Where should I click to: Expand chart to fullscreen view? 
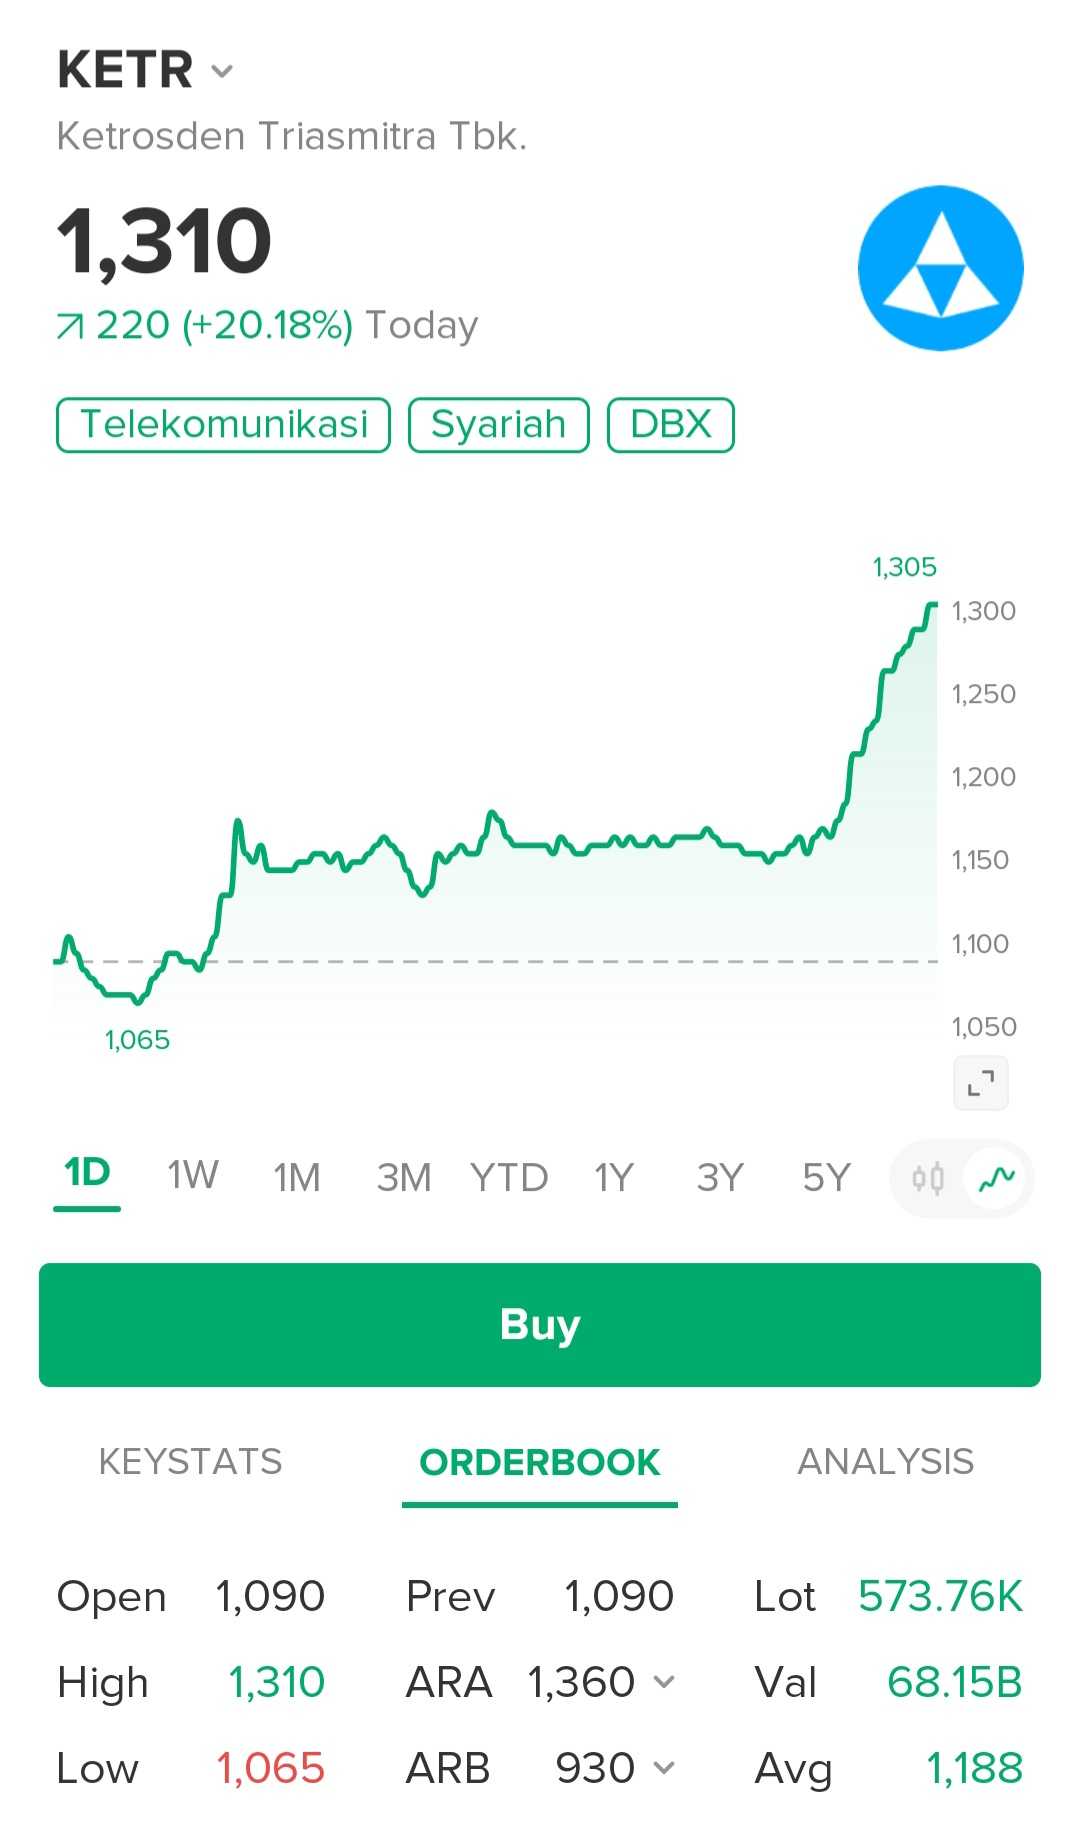(x=980, y=1083)
